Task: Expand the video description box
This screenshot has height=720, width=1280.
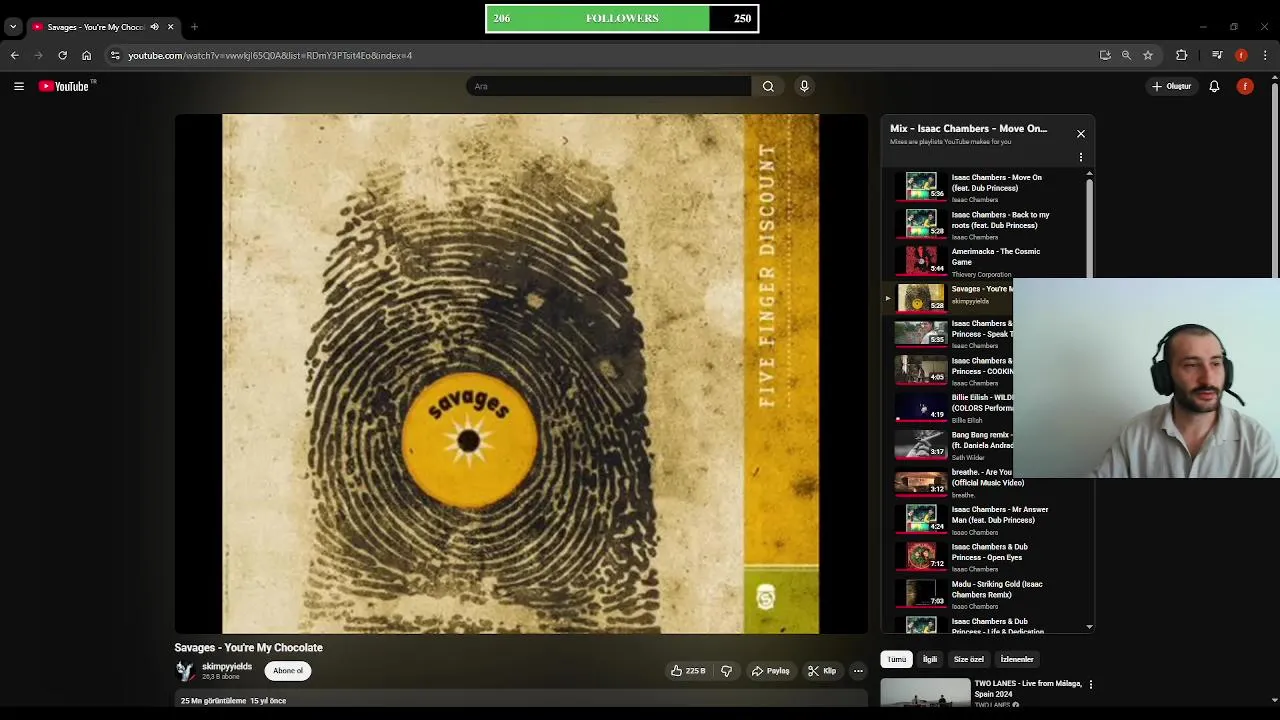Action: click(x=521, y=700)
